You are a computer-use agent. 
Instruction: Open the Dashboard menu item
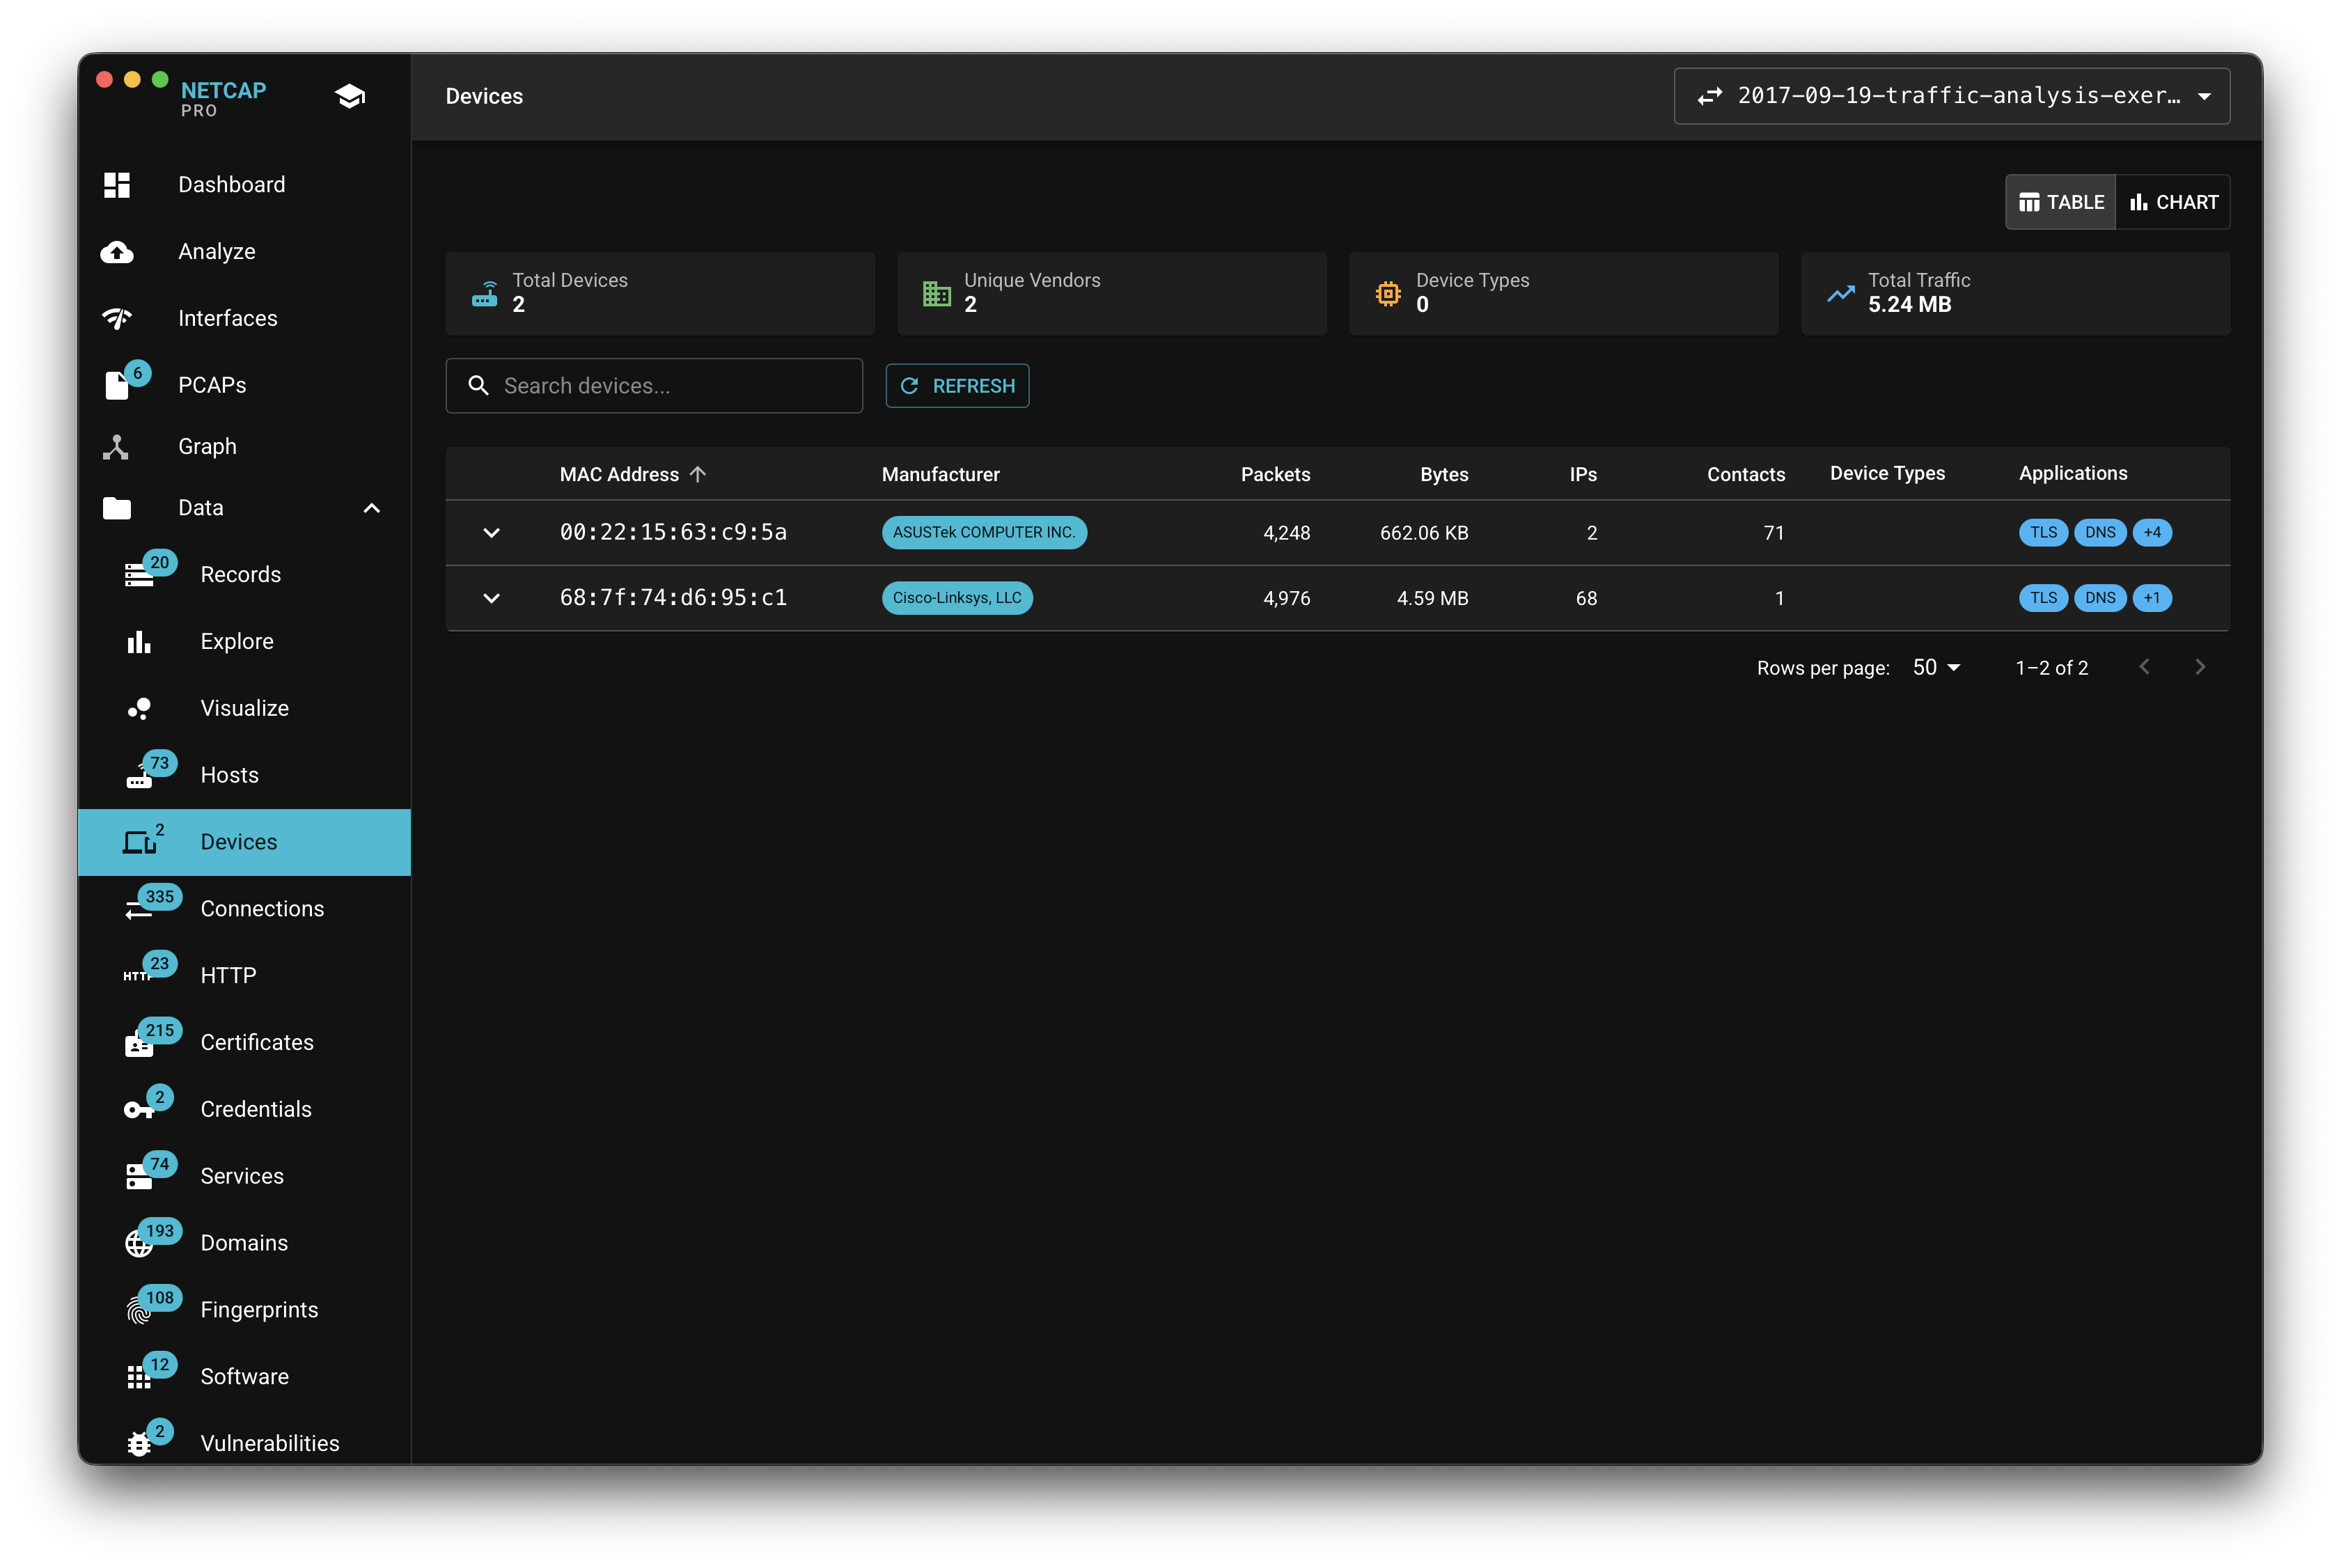coord(244,185)
